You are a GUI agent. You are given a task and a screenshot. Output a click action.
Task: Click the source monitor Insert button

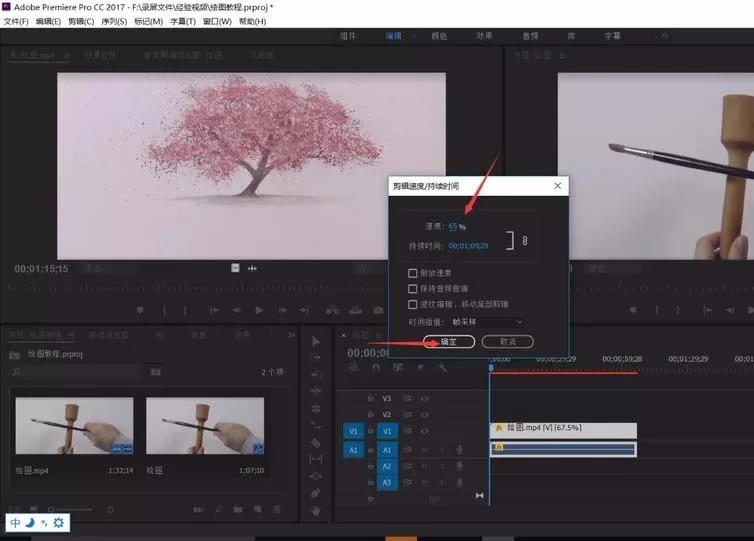(332, 310)
